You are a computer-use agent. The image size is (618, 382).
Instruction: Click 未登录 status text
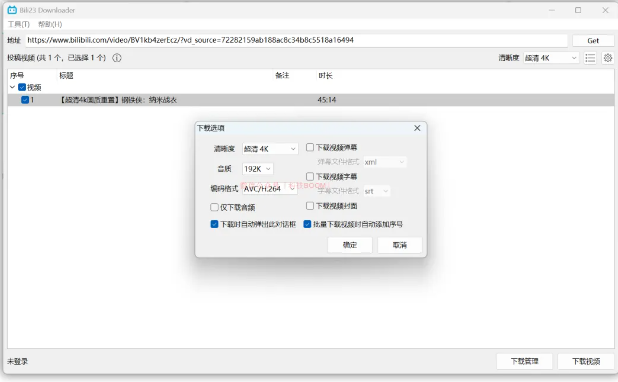[x=18, y=361]
